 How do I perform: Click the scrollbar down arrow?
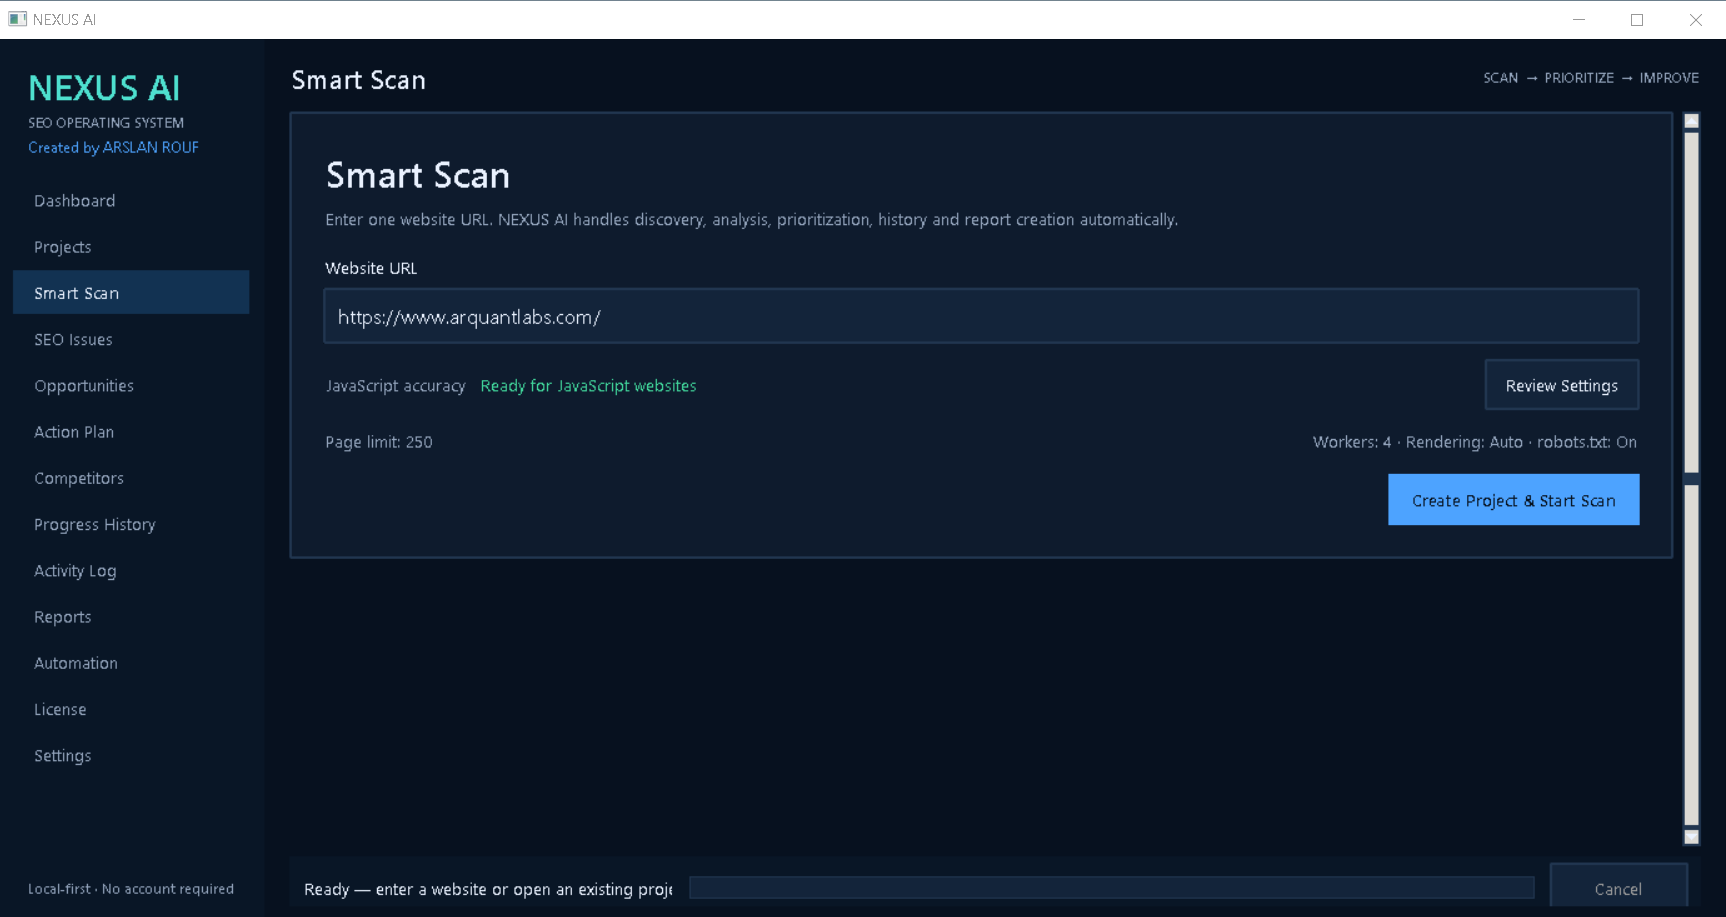click(1691, 837)
